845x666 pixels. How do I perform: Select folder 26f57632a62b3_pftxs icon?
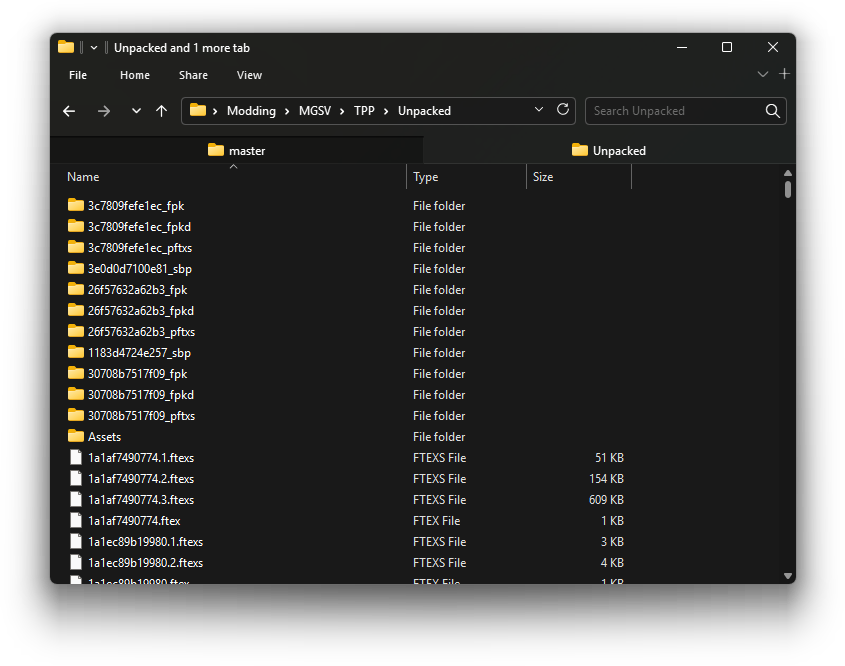pos(75,331)
